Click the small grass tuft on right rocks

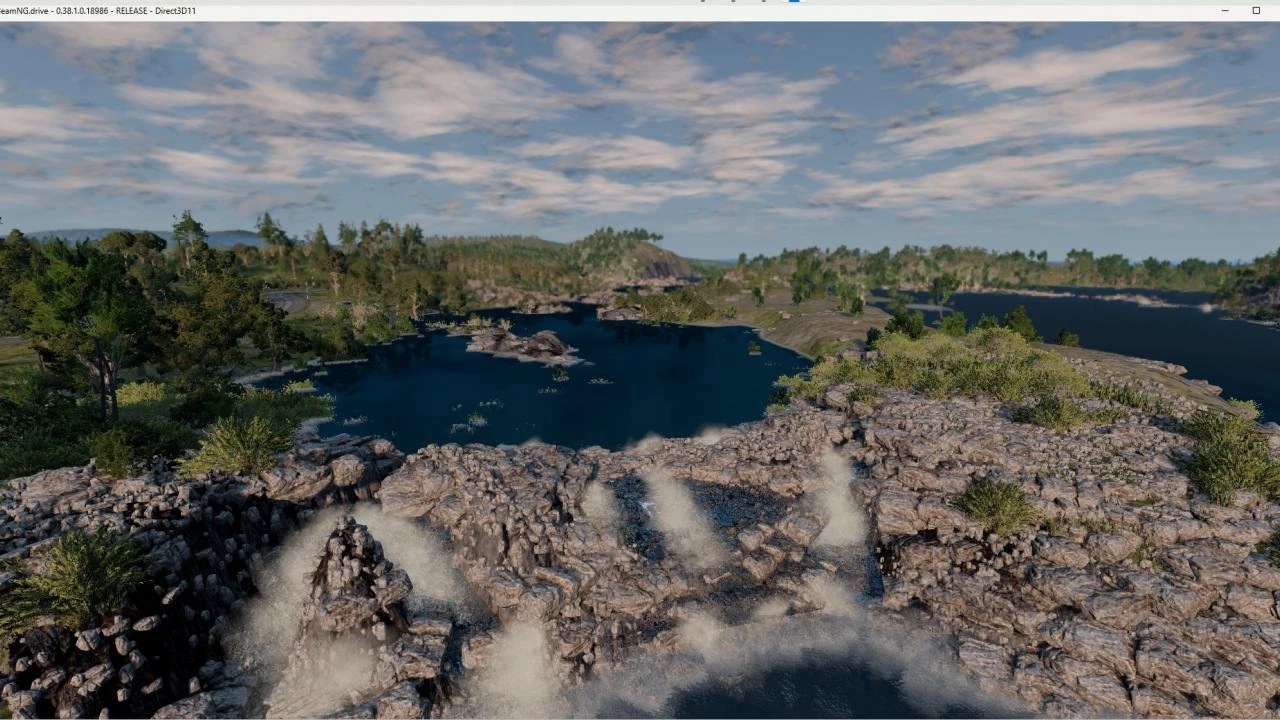pyautogui.click(x=996, y=505)
